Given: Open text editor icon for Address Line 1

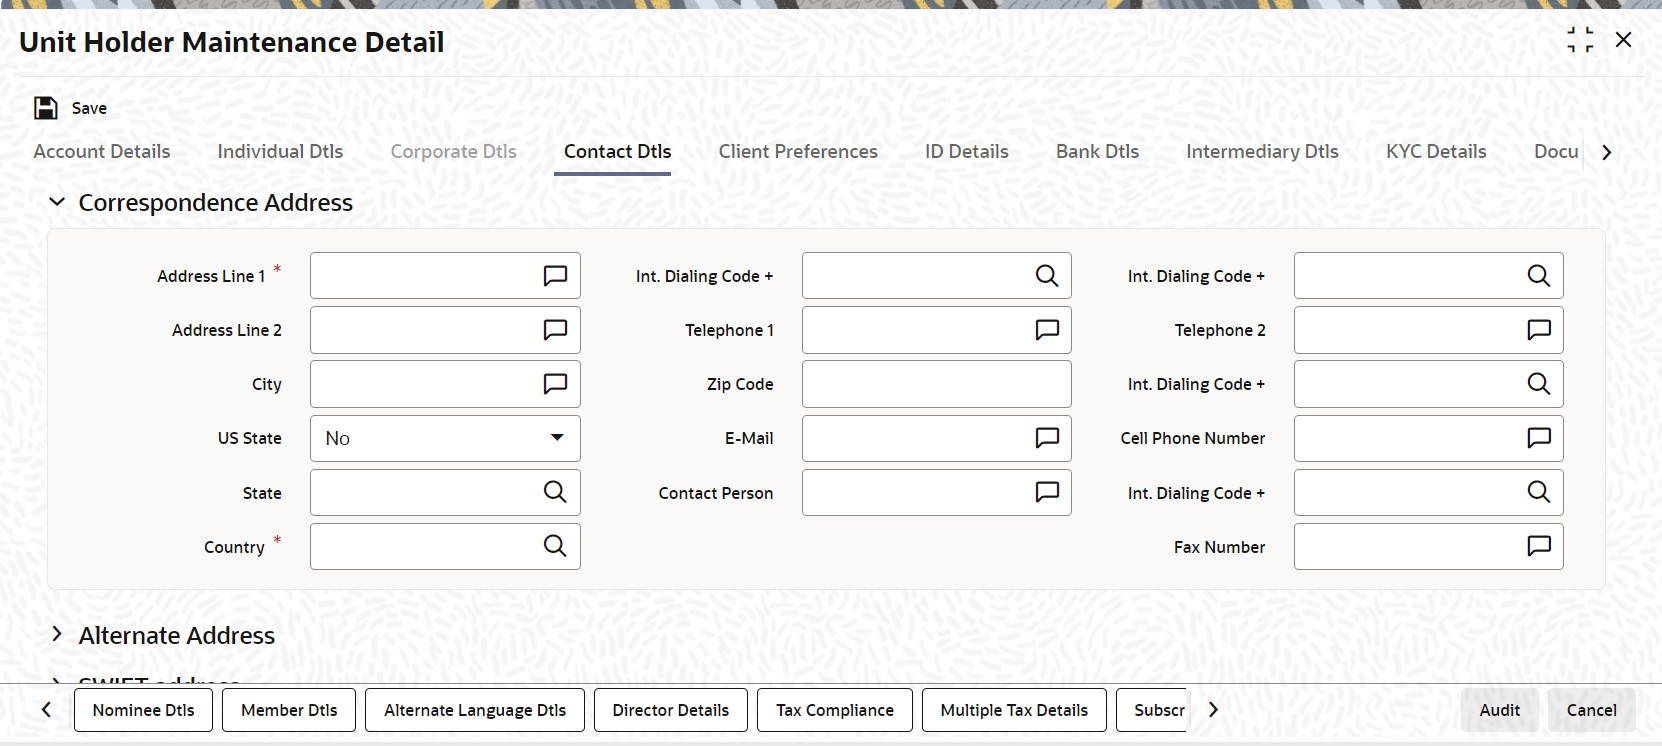Looking at the screenshot, I should pos(555,276).
